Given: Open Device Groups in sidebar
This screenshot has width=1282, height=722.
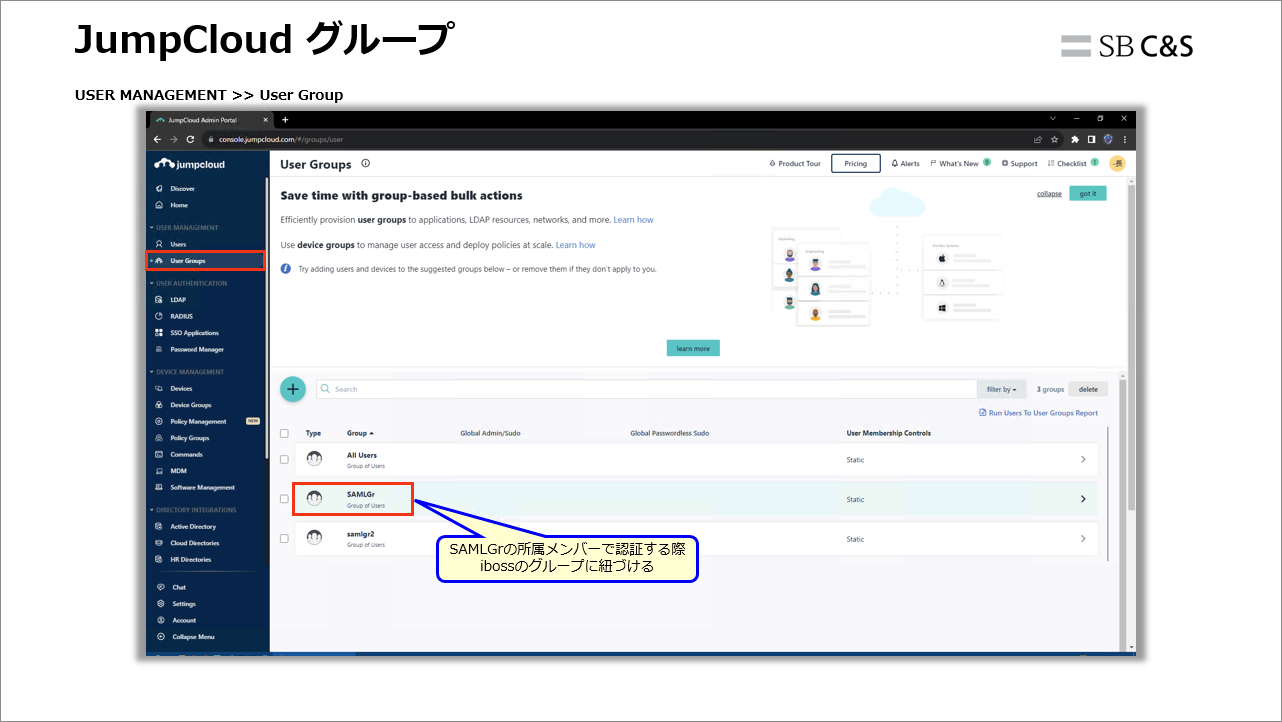Looking at the screenshot, I should pos(190,405).
